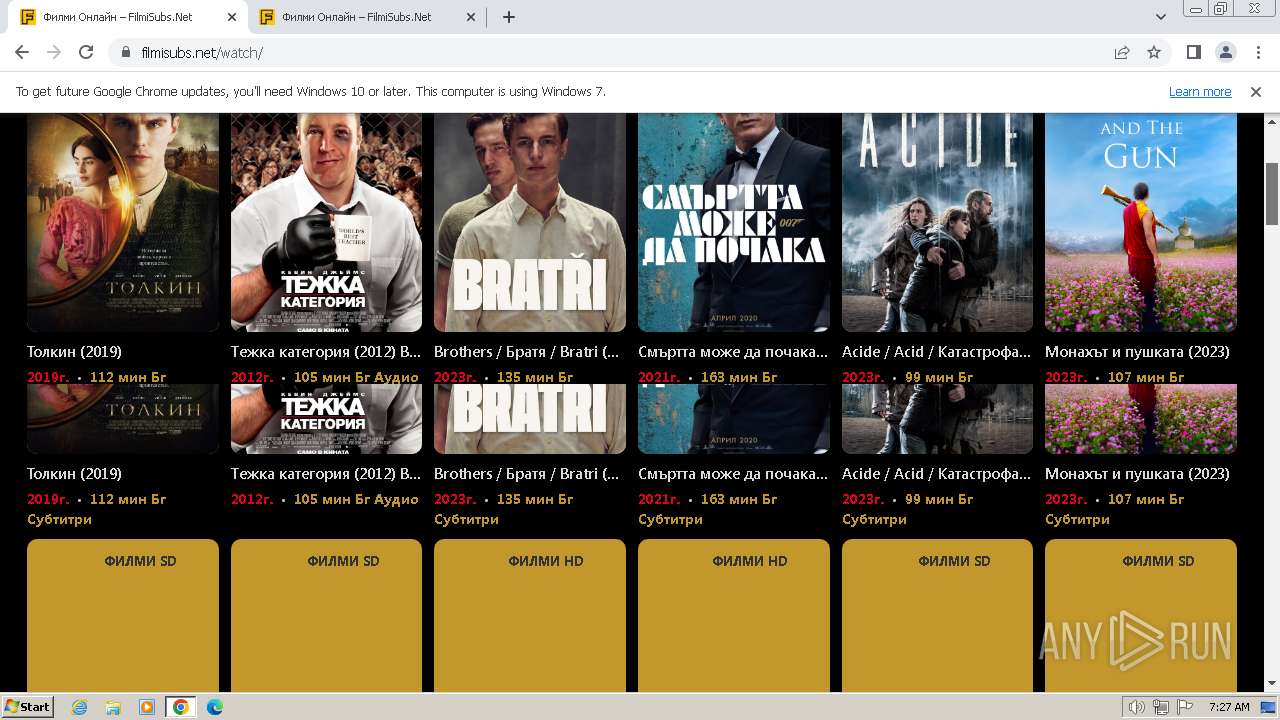Open lower Монахът и пушката title link
The image size is (1280, 720).
pos(1137,474)
